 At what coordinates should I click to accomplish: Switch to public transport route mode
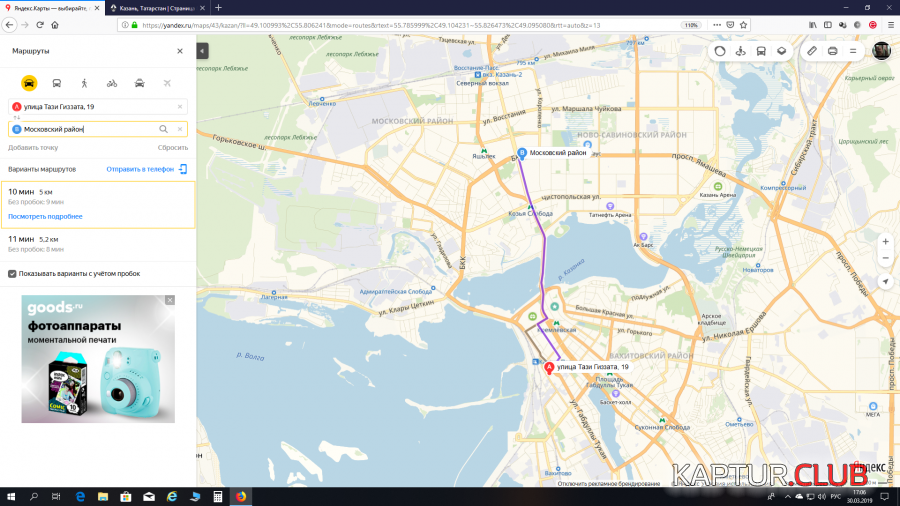57,83
